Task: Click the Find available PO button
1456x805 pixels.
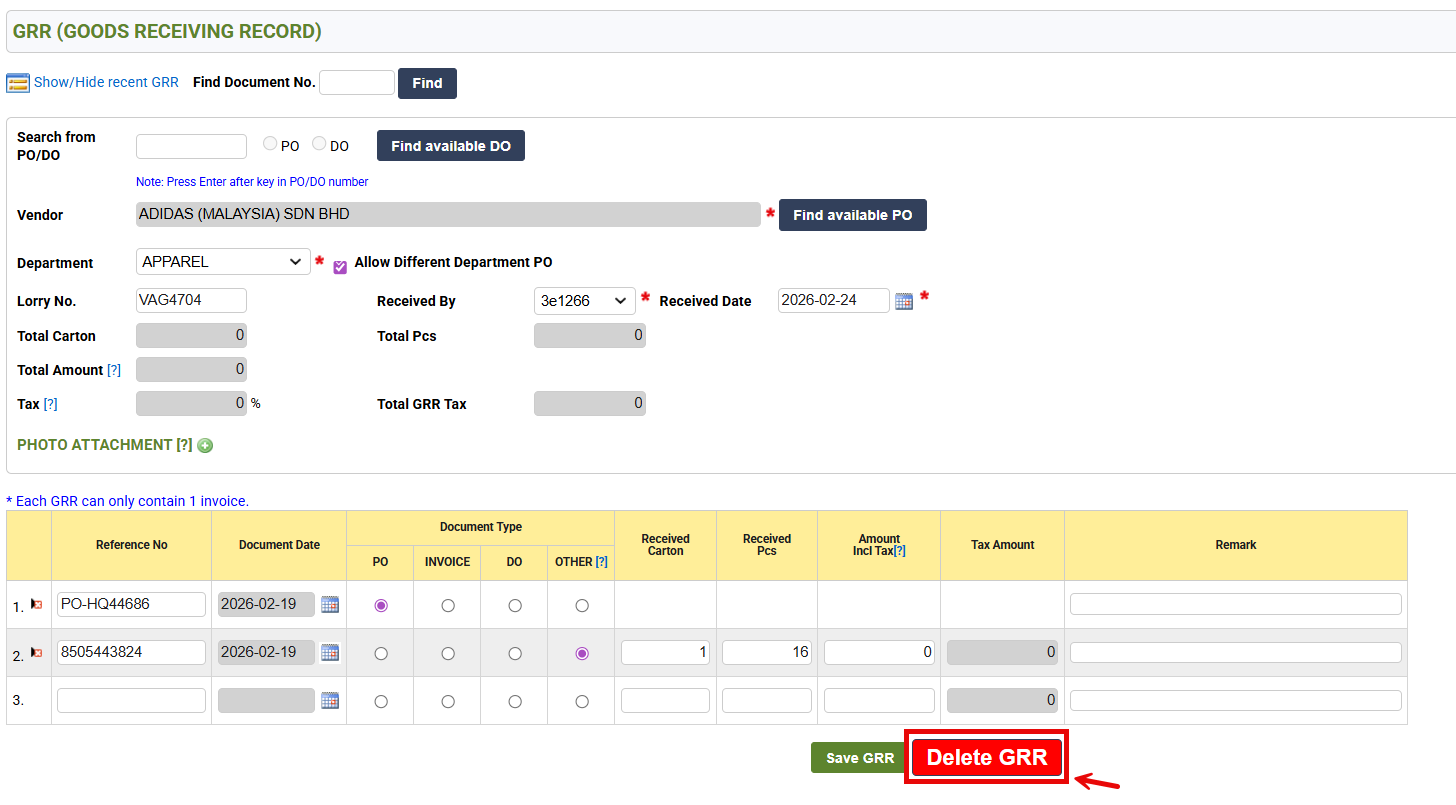Action: click(852, 215)
